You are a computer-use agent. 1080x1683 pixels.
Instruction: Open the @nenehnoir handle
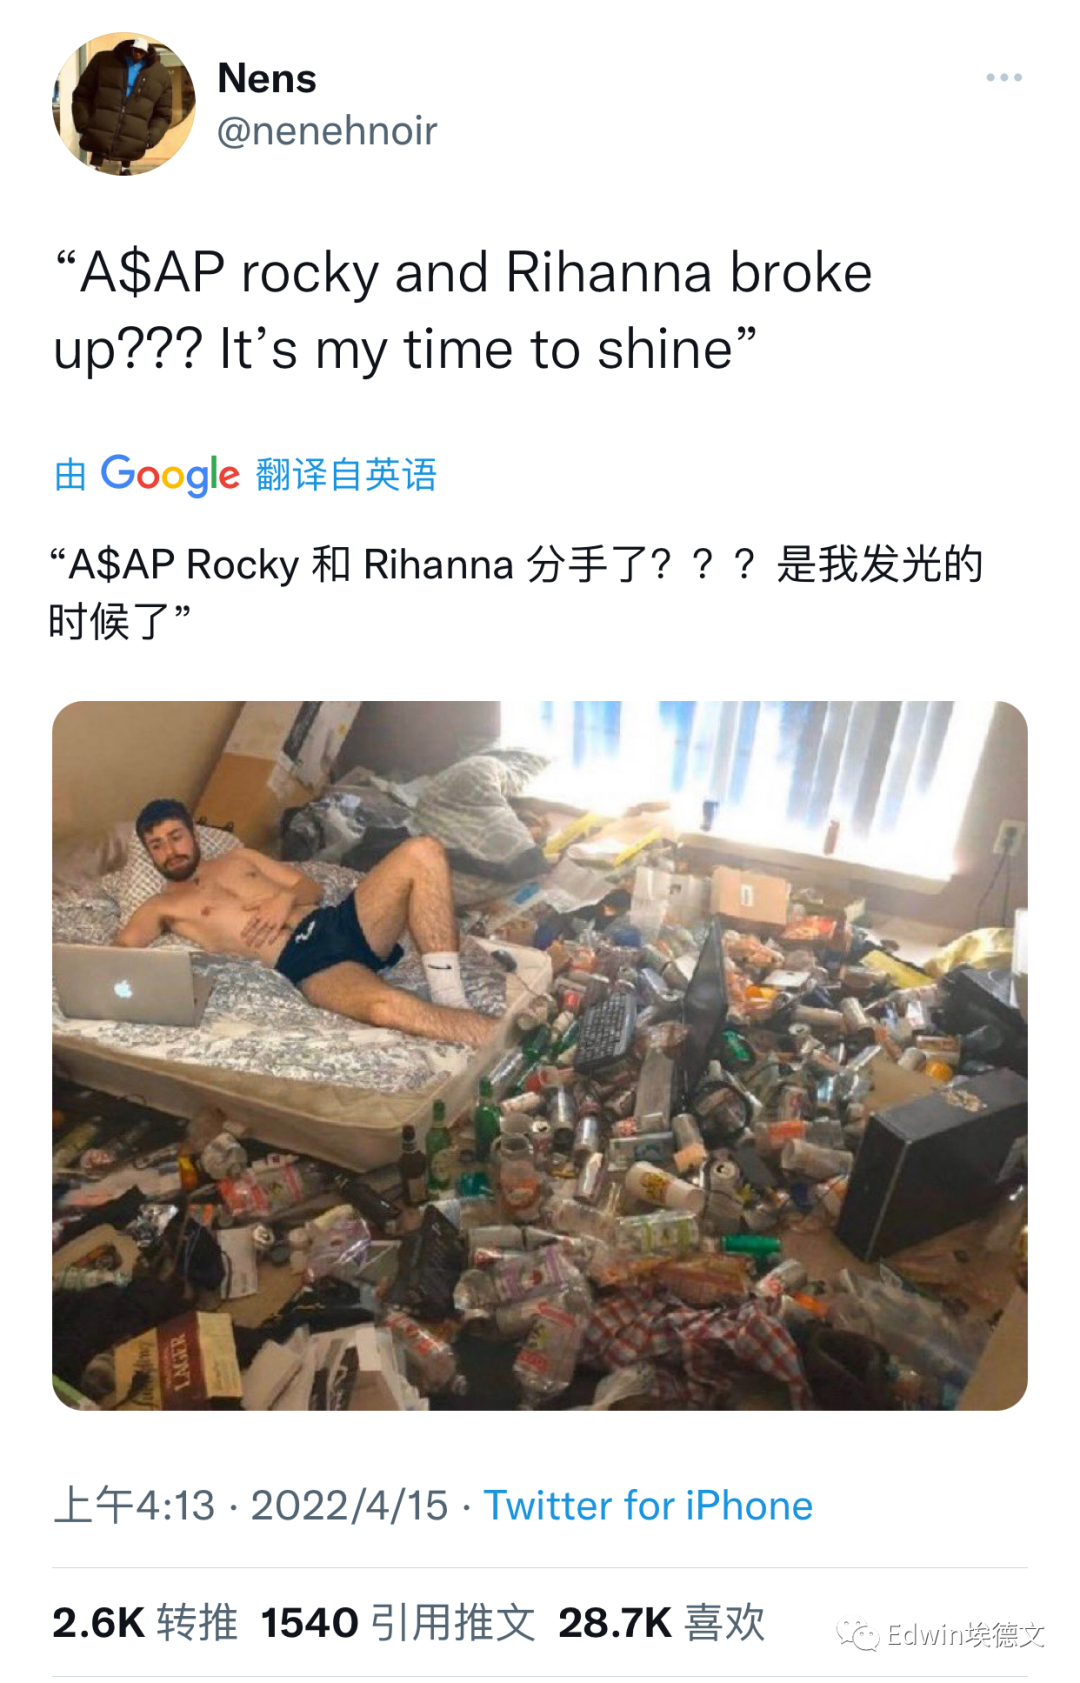[327, 131]
